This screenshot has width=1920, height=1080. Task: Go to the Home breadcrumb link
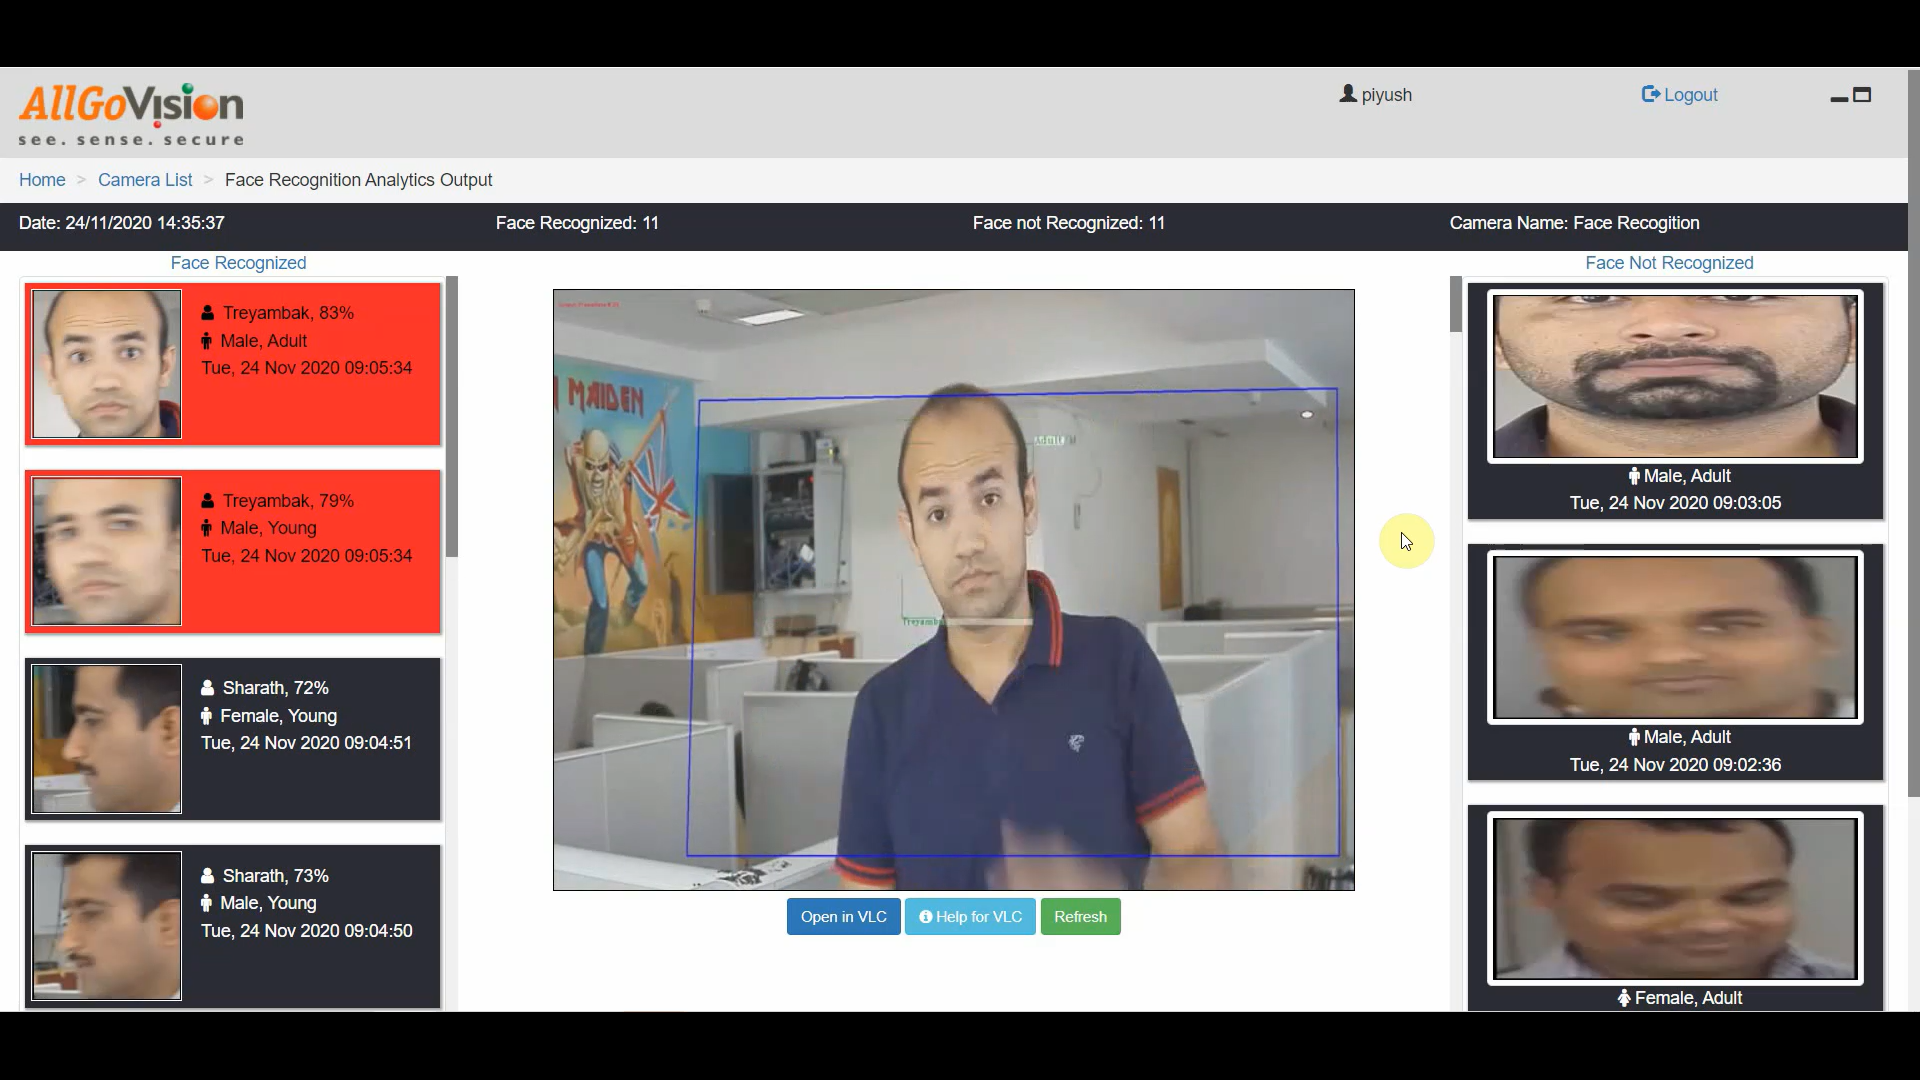point(42,180)
